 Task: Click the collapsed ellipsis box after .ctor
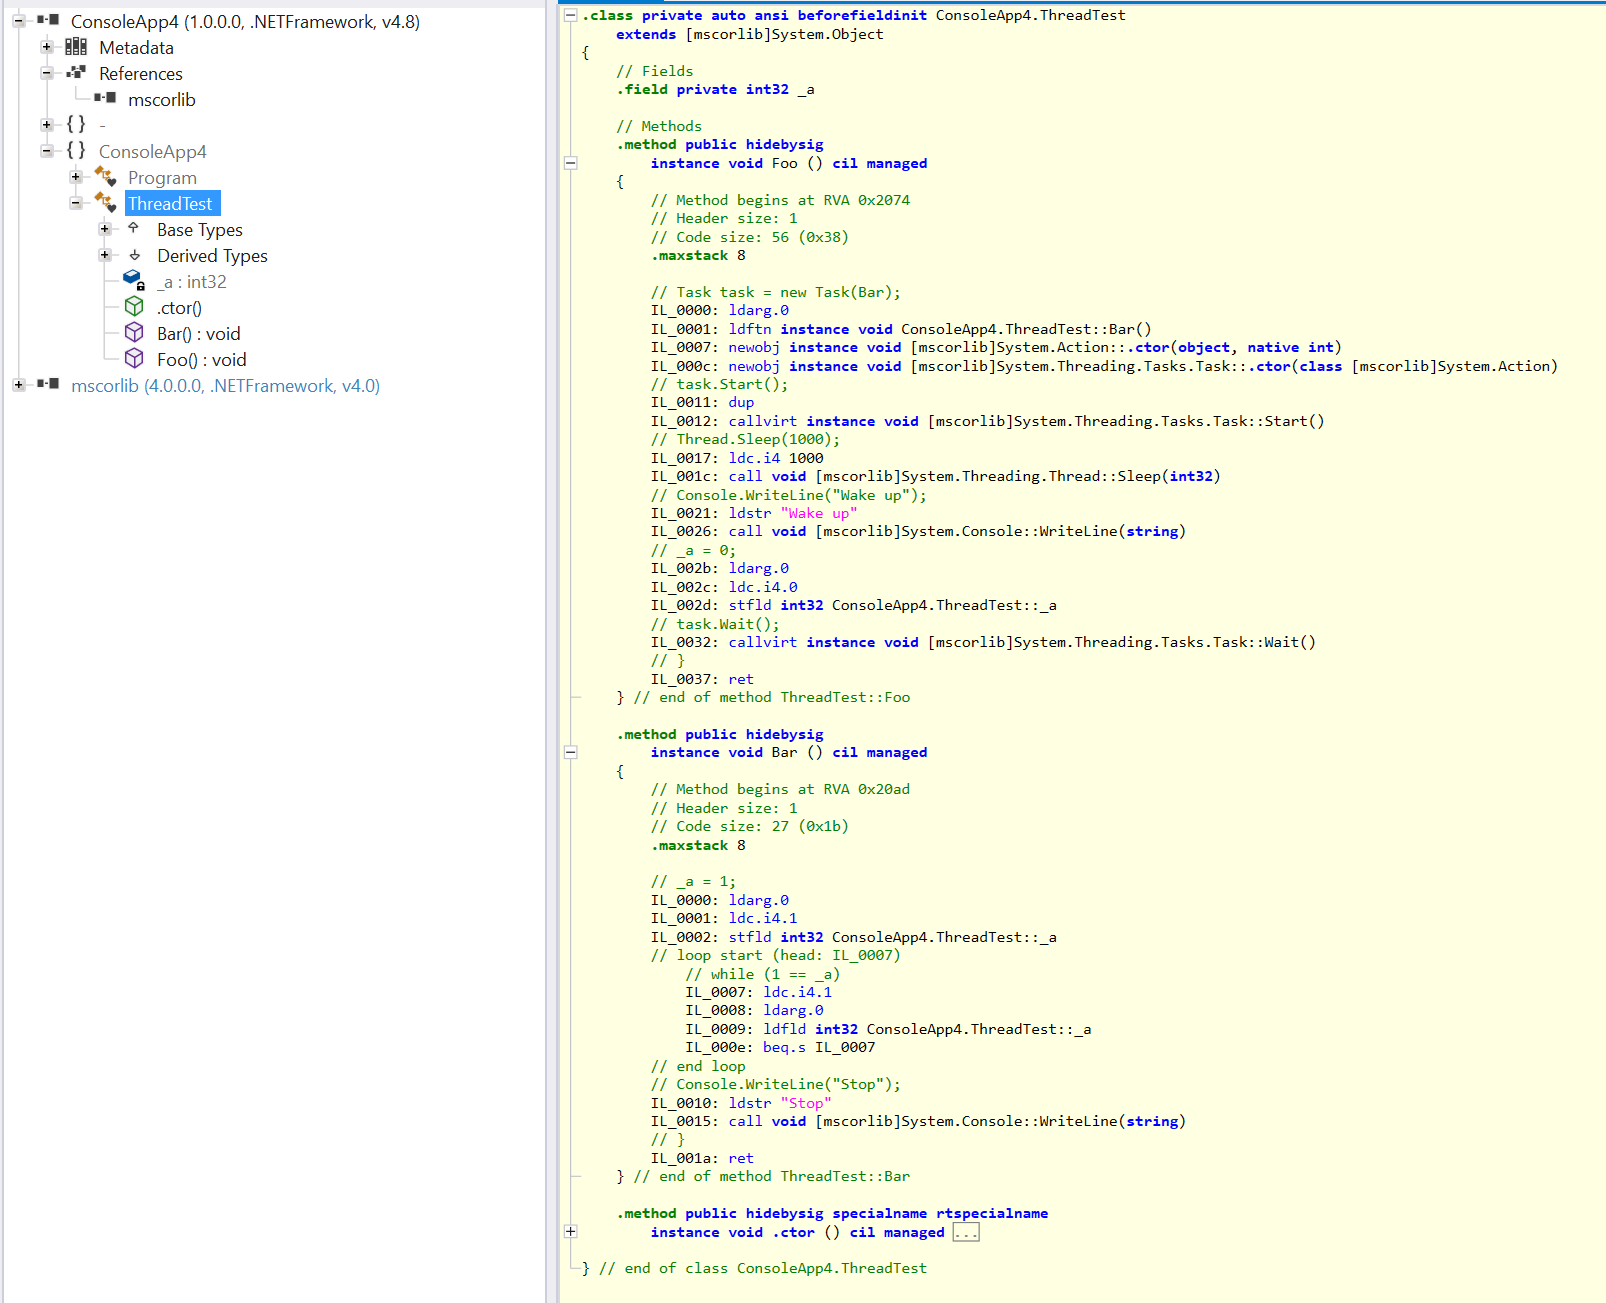(965, 1233)
